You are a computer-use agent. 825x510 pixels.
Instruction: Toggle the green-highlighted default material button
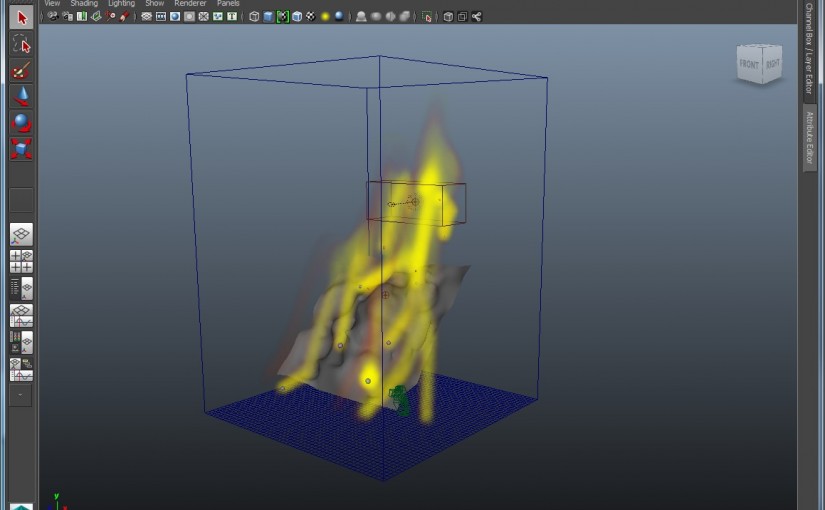pyautogui.click(x=283, y=16)
